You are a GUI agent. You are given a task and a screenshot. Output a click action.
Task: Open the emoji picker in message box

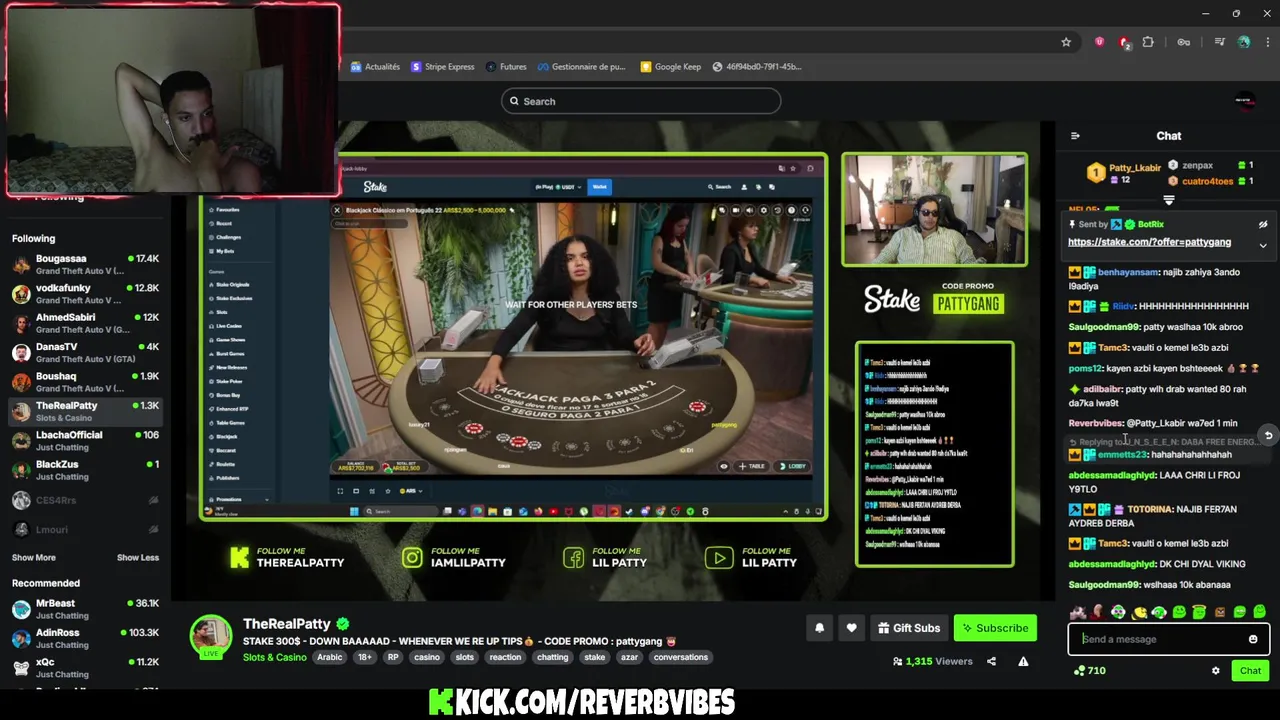1253,640
